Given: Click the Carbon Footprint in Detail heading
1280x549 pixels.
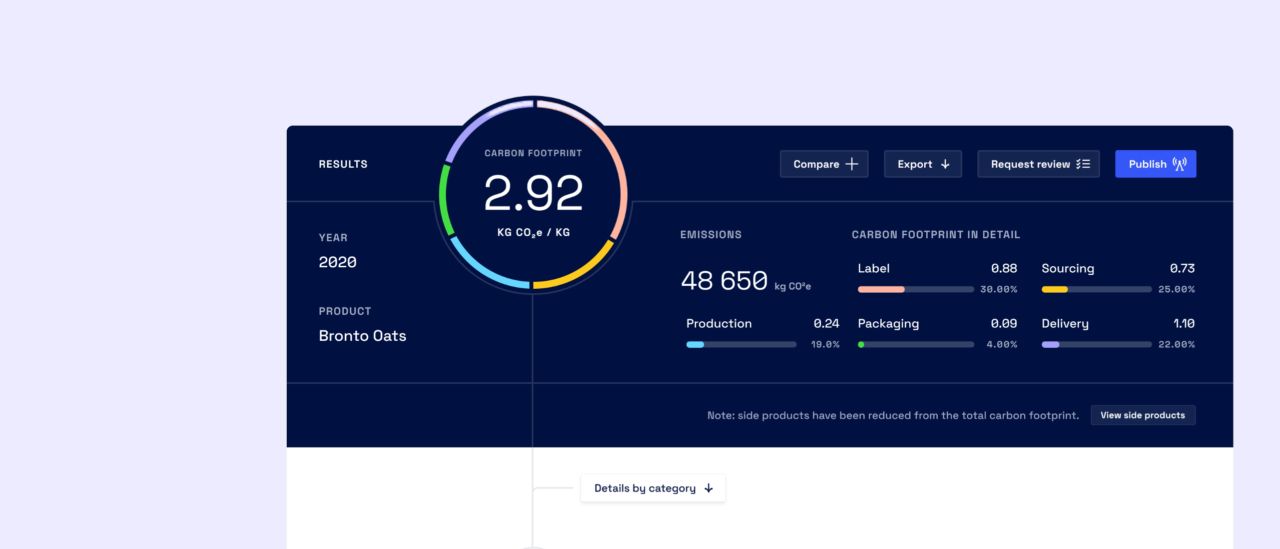Looking at the screenshot, I should (935, 235).
